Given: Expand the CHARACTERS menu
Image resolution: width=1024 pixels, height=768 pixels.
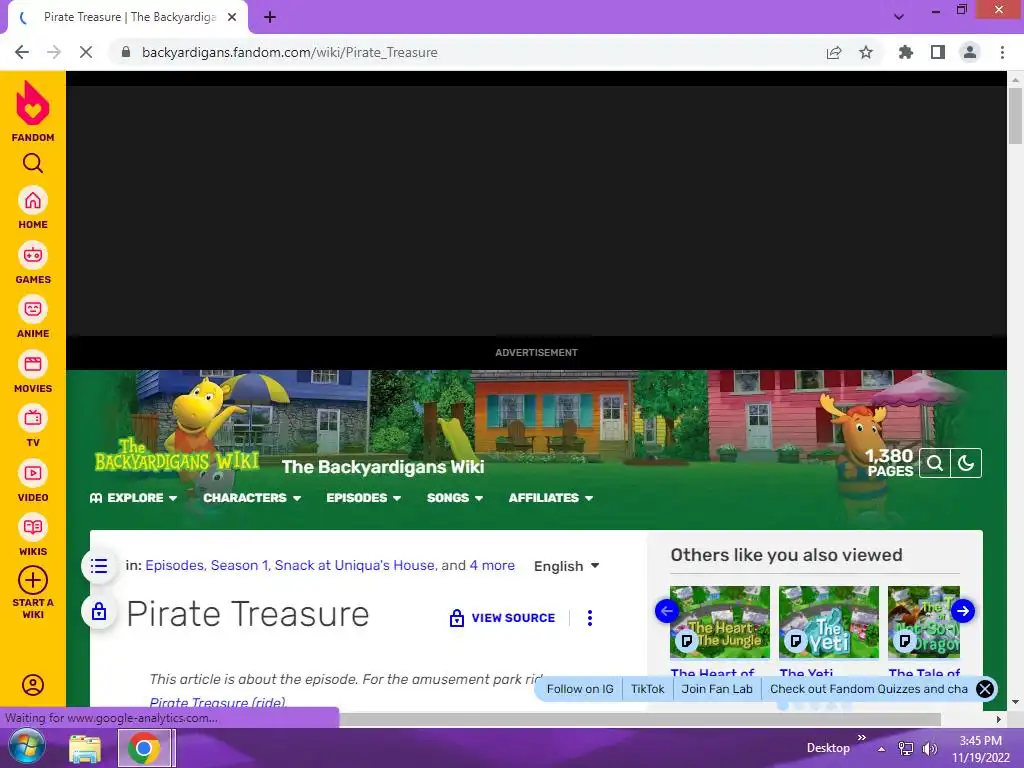Looking at the screenshot, I should pos(252,498).
